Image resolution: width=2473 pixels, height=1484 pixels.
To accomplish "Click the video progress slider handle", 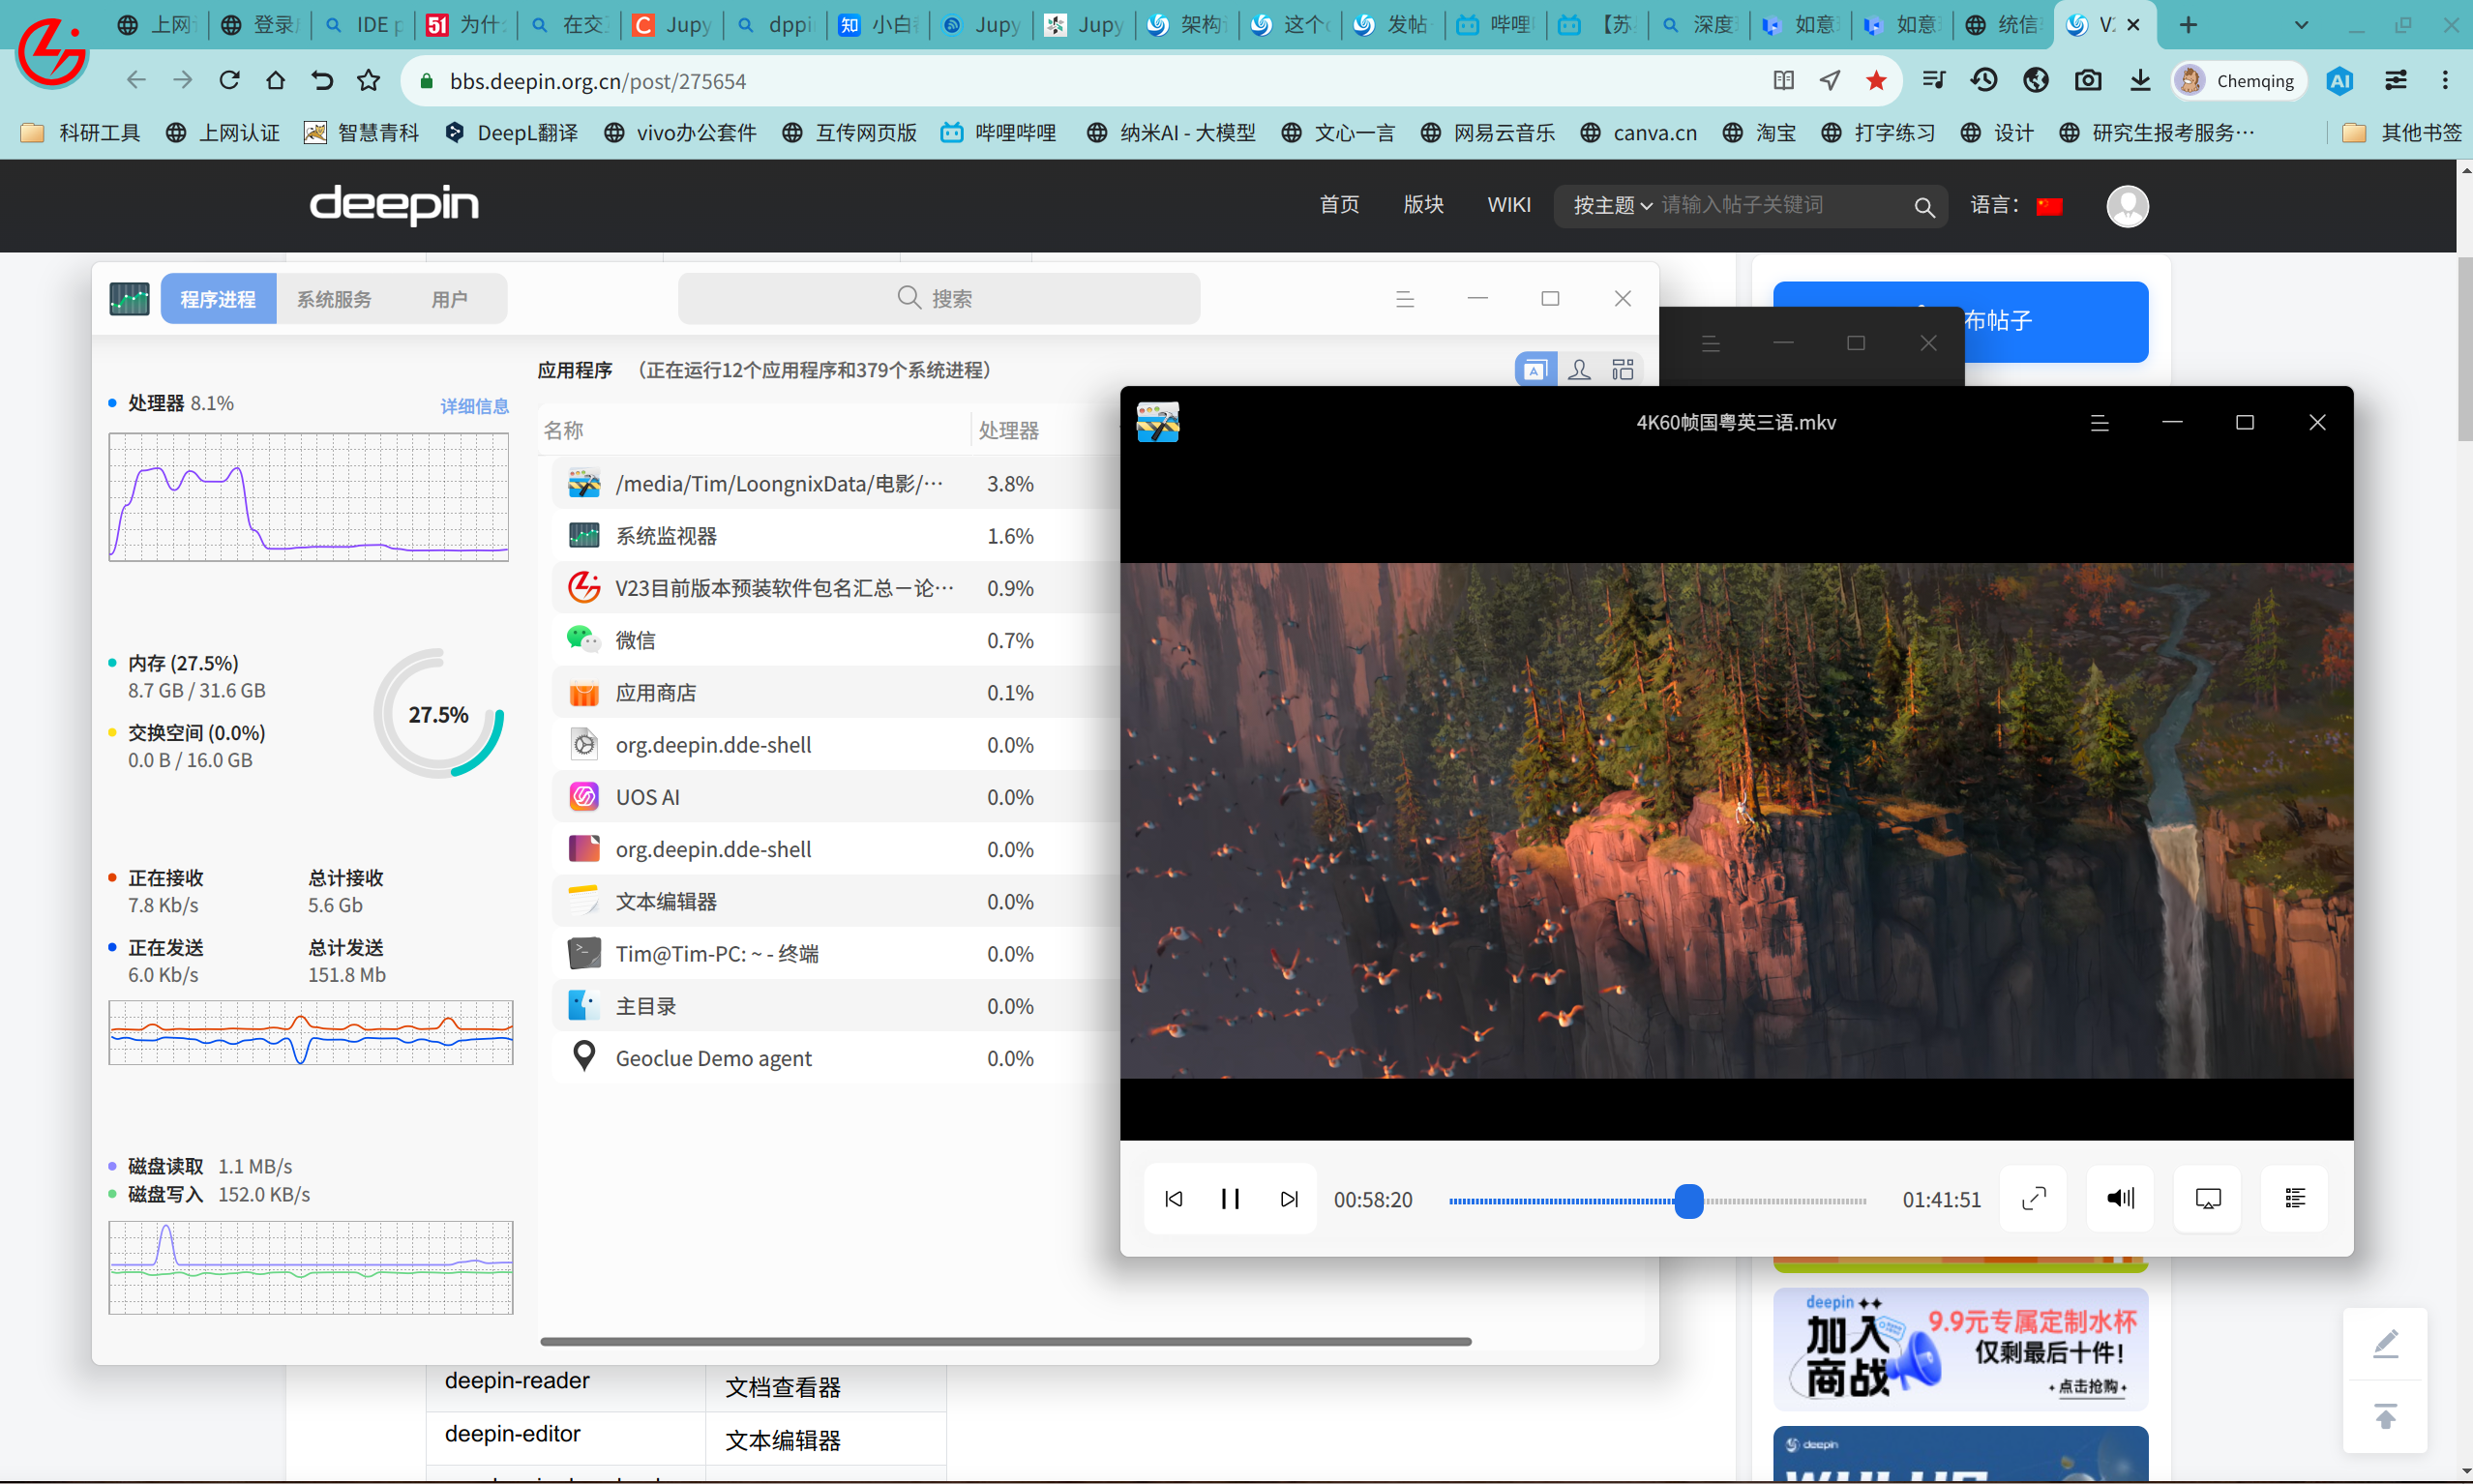I will coord(1689,1200).
